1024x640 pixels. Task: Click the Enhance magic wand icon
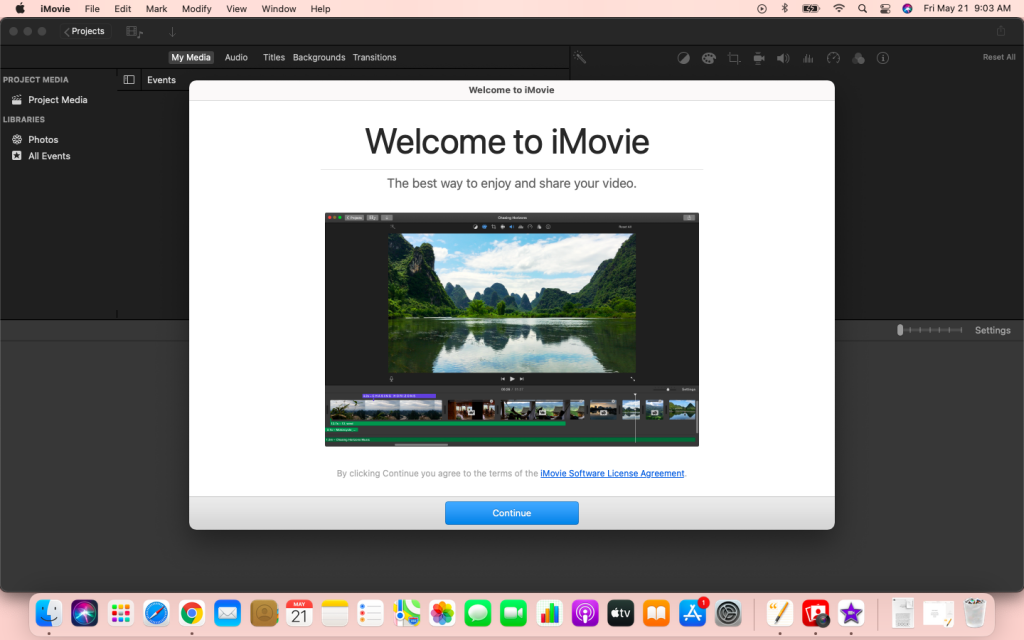tap(580, 57)
